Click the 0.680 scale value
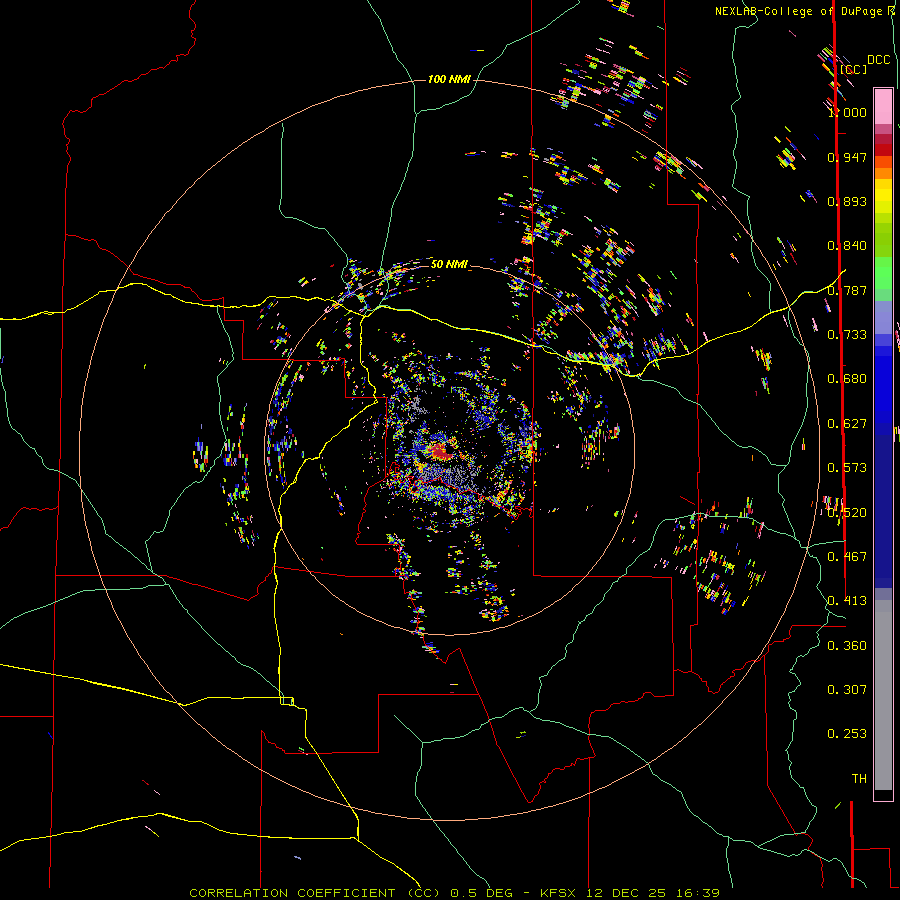The width and height of the screenshot is (900, 900). click(847, 379)
